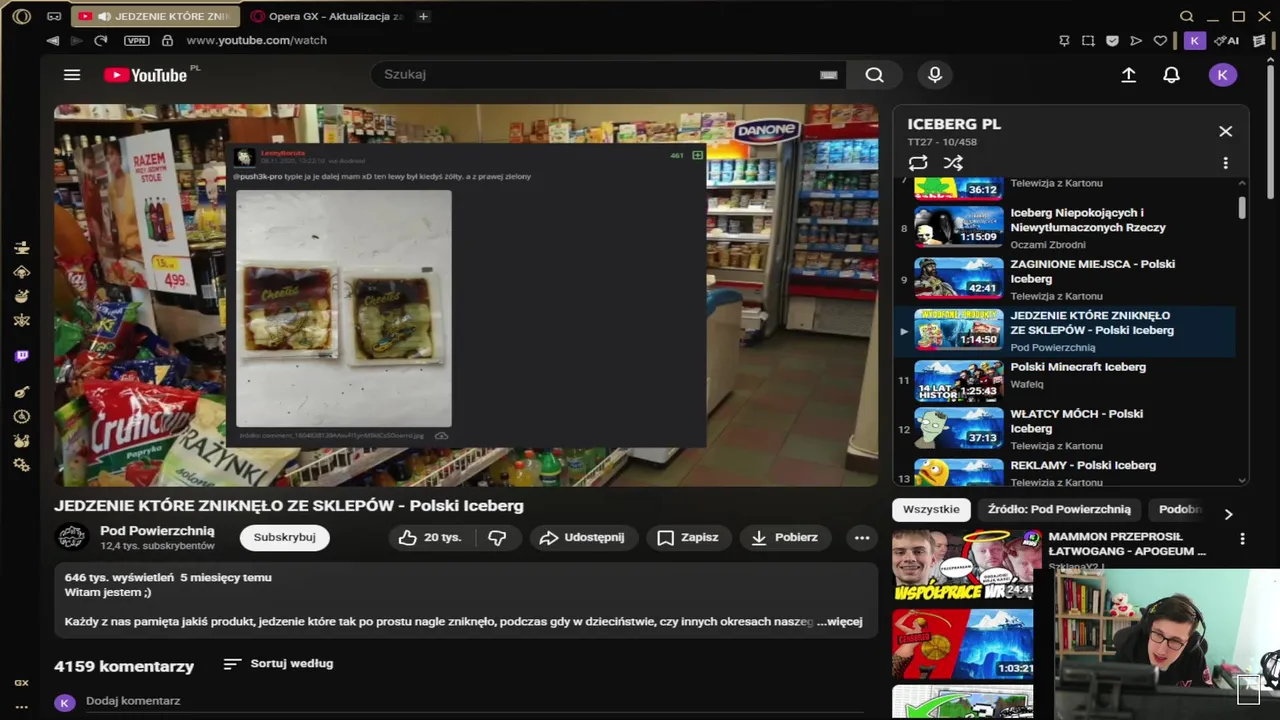This screenshot has width=1280, height=720.
Task: Start voice search with microphone
Action: pos(935,75)
